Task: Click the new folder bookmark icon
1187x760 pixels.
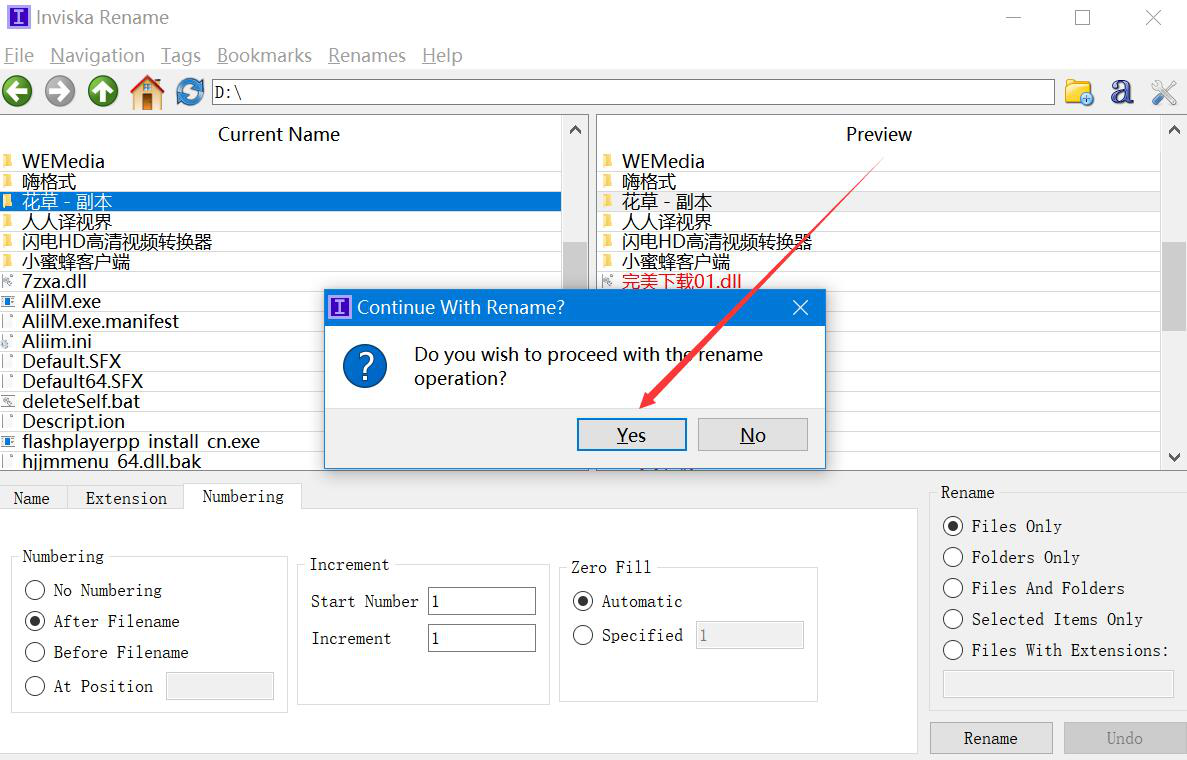Action: pos(1078,92)
